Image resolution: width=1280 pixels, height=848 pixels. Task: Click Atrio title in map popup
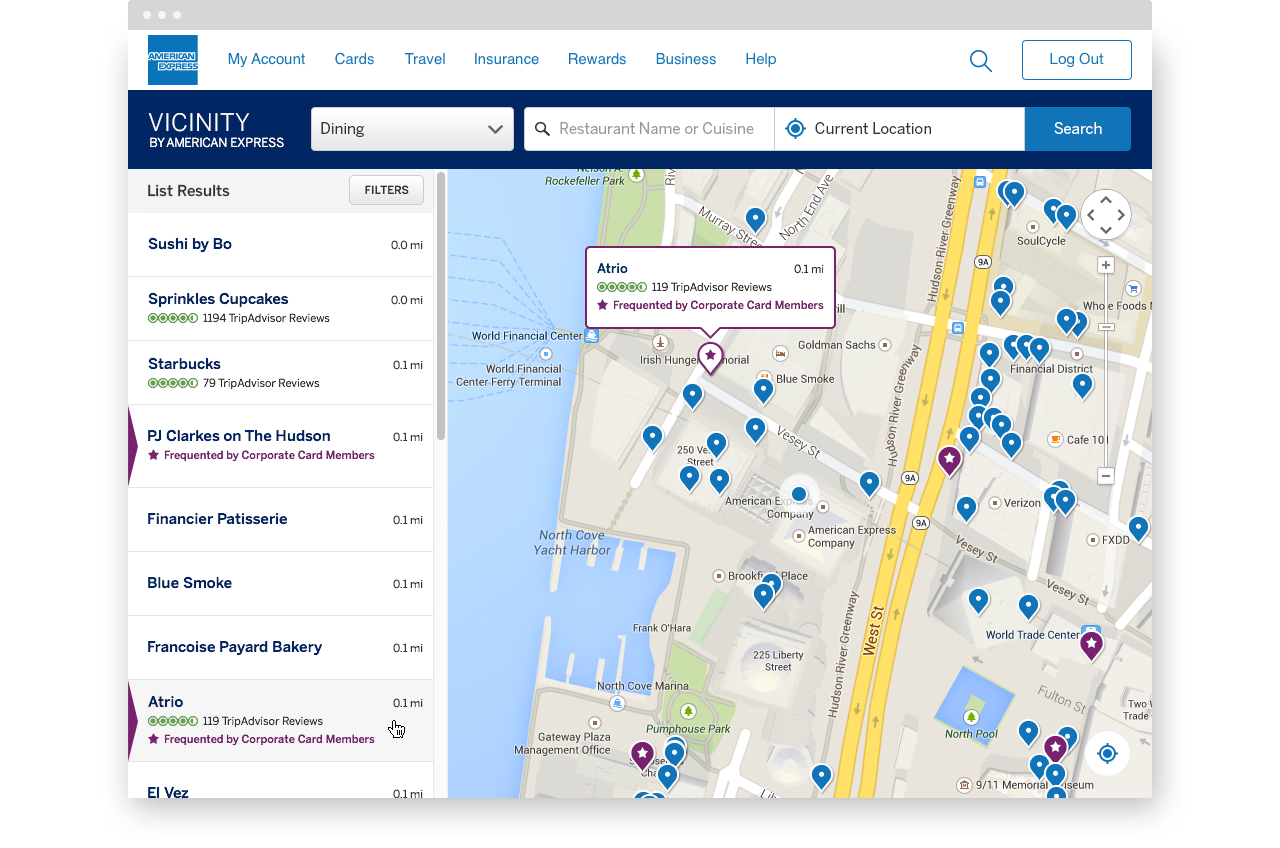(612, 268)
